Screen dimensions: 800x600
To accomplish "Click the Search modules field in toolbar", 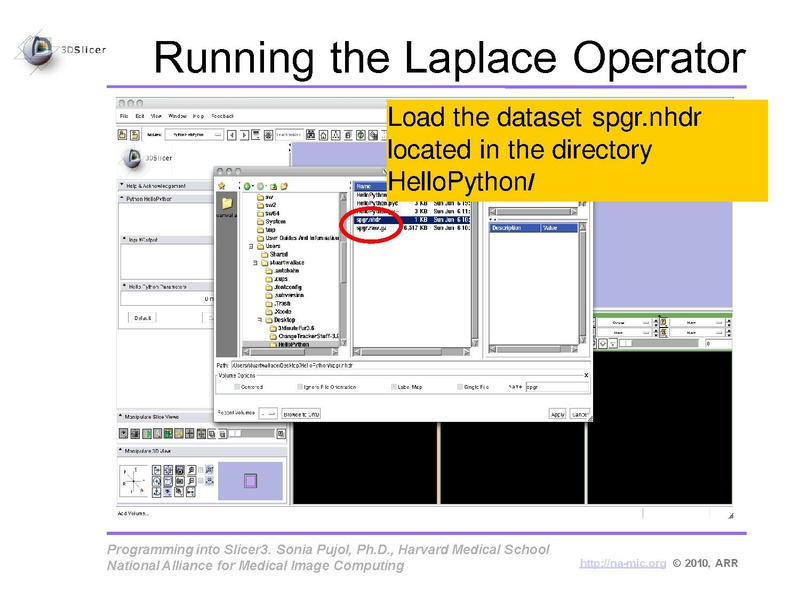I will tap(289, 135).
